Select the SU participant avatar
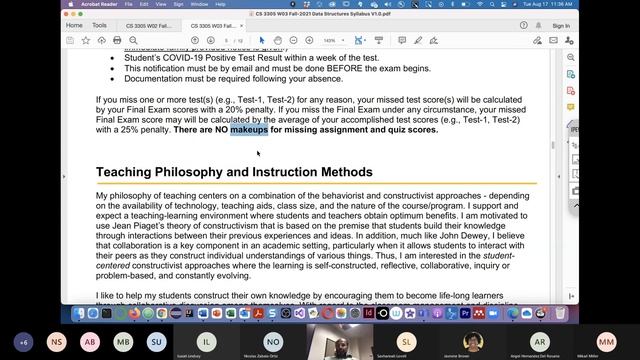 (x=156, y=342)
